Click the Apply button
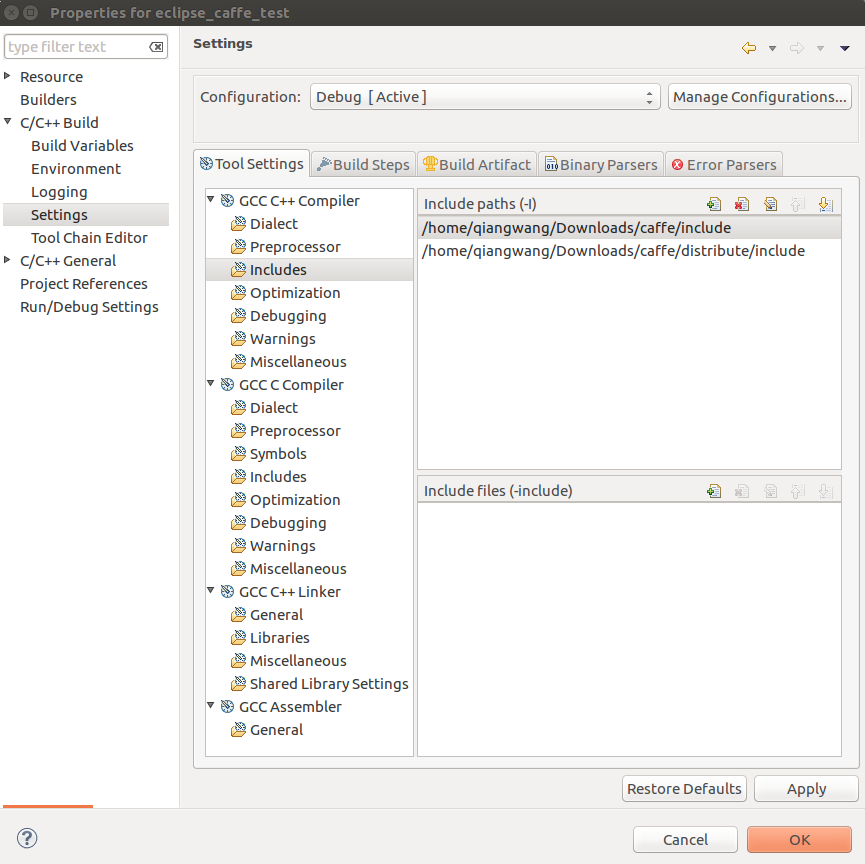 pyautogui.click(x=806, y=789)
